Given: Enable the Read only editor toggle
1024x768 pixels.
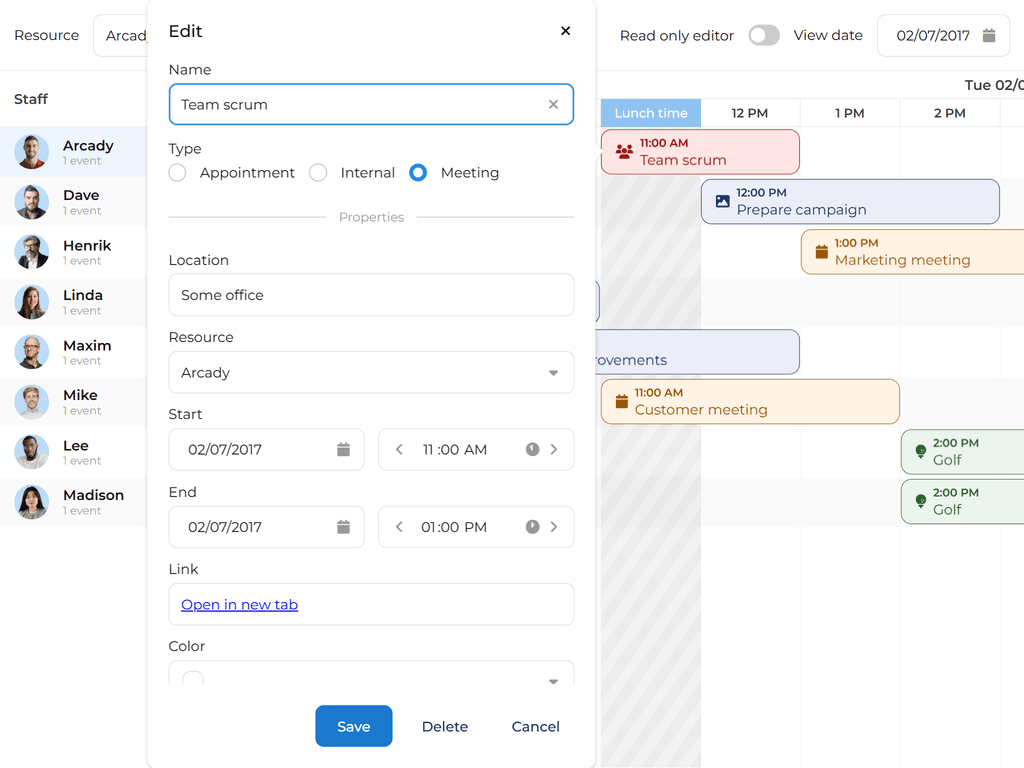Looking at the screenshot, I should click(x=764, y=34).
